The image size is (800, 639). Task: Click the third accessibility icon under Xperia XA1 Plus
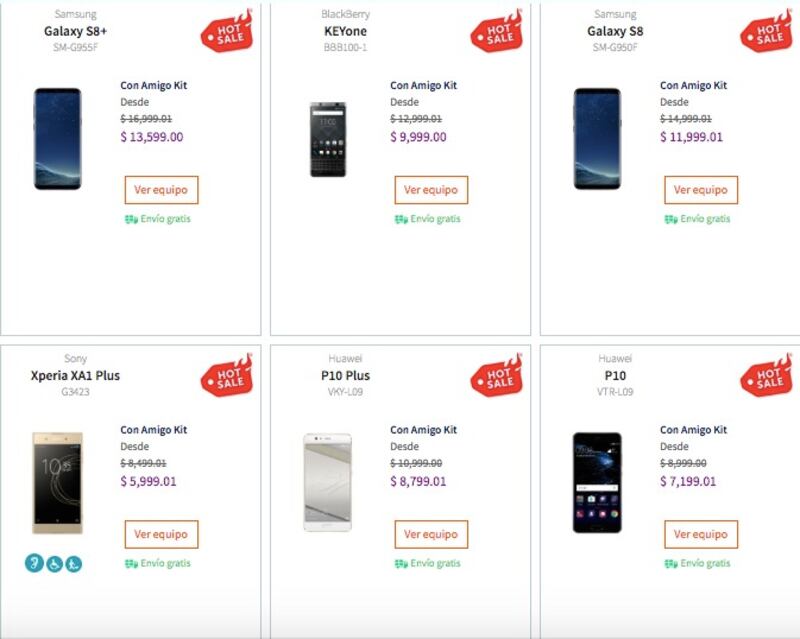(x=73, y=564)
